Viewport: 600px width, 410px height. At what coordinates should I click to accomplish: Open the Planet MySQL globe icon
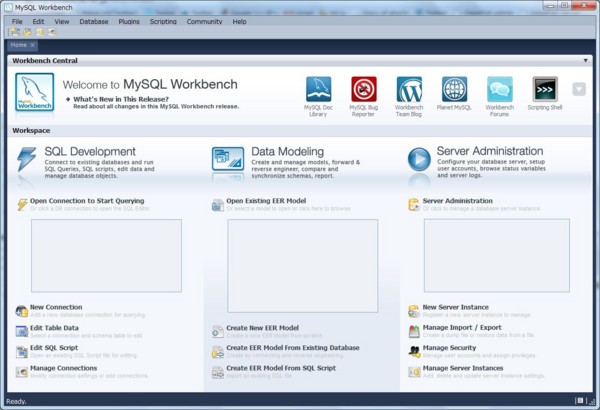tap(454, 89)
